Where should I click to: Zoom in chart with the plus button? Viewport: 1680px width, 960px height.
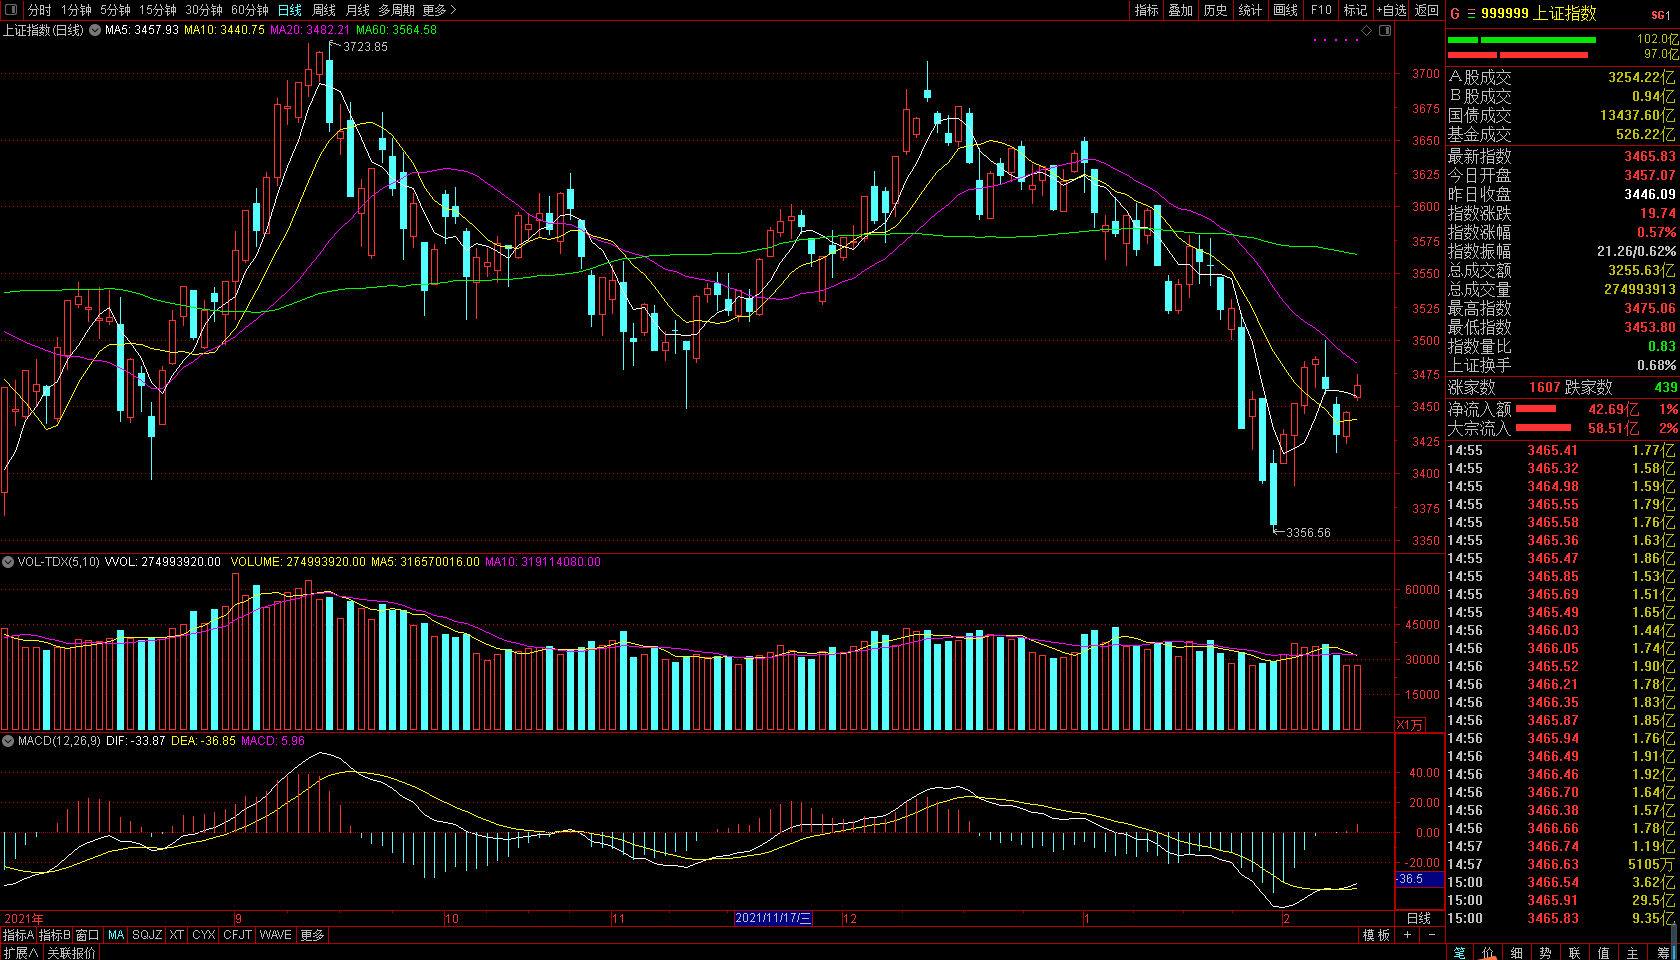pyautogui.click(x=1408, y=935)
